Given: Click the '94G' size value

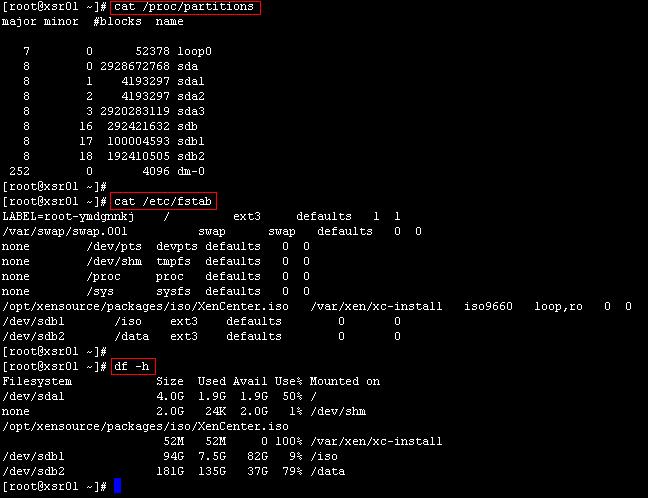Looking at the screenshot, I should coord(174,456).
